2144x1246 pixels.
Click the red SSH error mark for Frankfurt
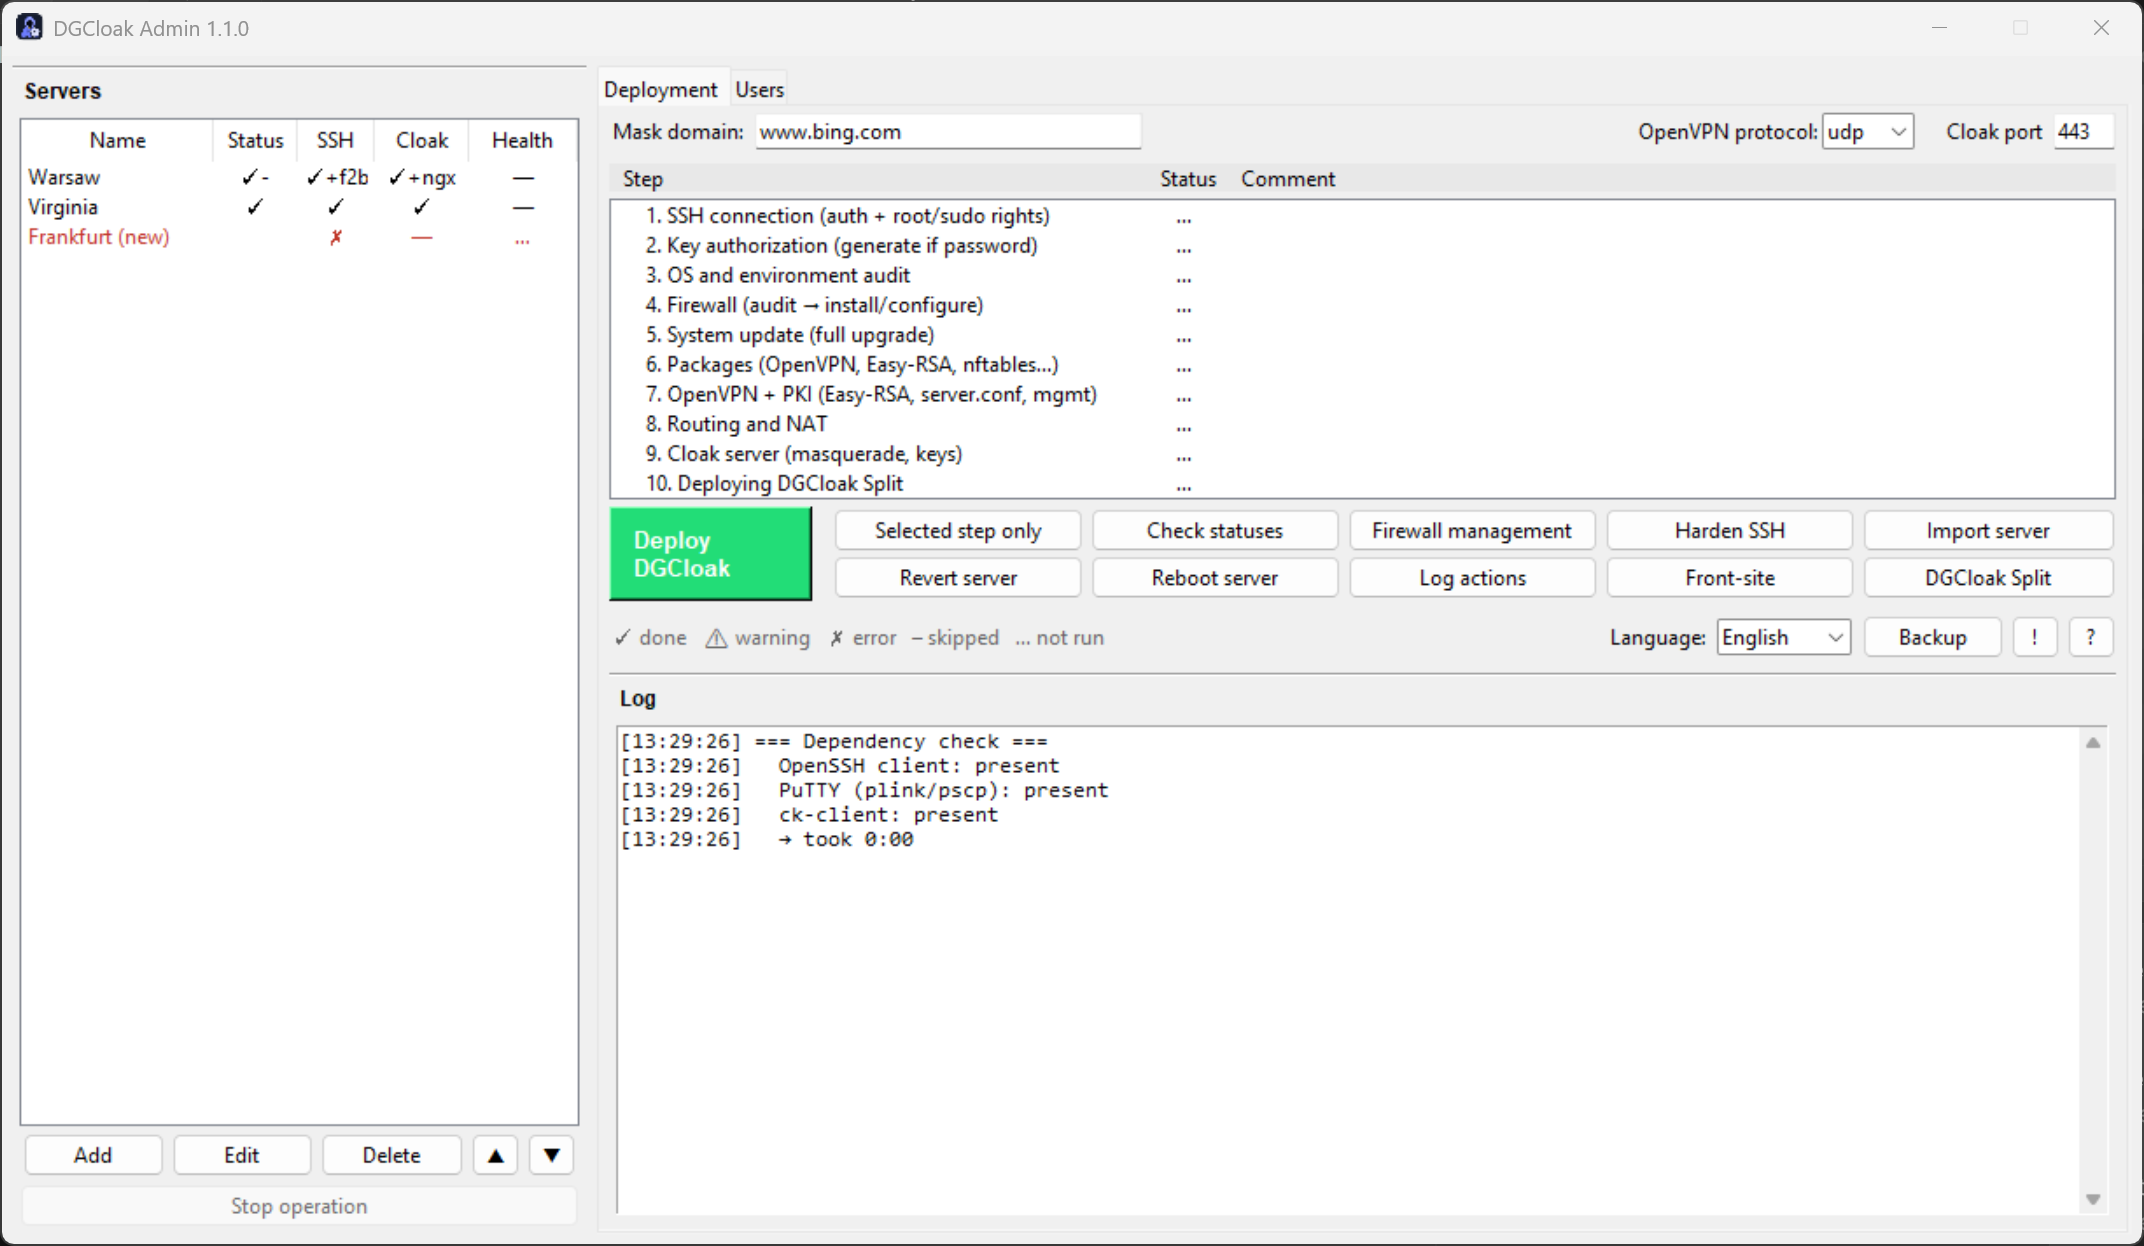336,237
